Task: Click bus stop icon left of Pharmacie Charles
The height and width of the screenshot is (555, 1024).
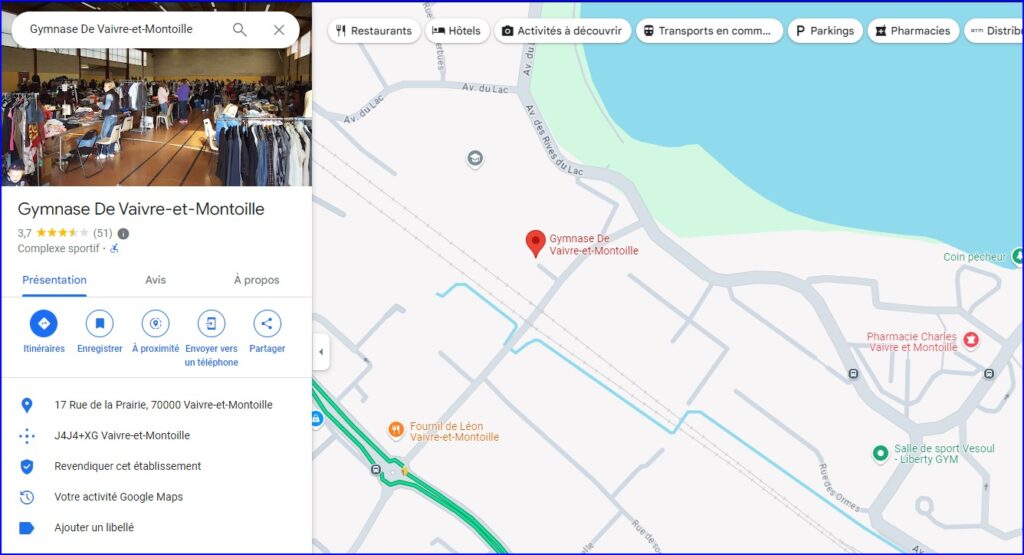Action: 853,374
